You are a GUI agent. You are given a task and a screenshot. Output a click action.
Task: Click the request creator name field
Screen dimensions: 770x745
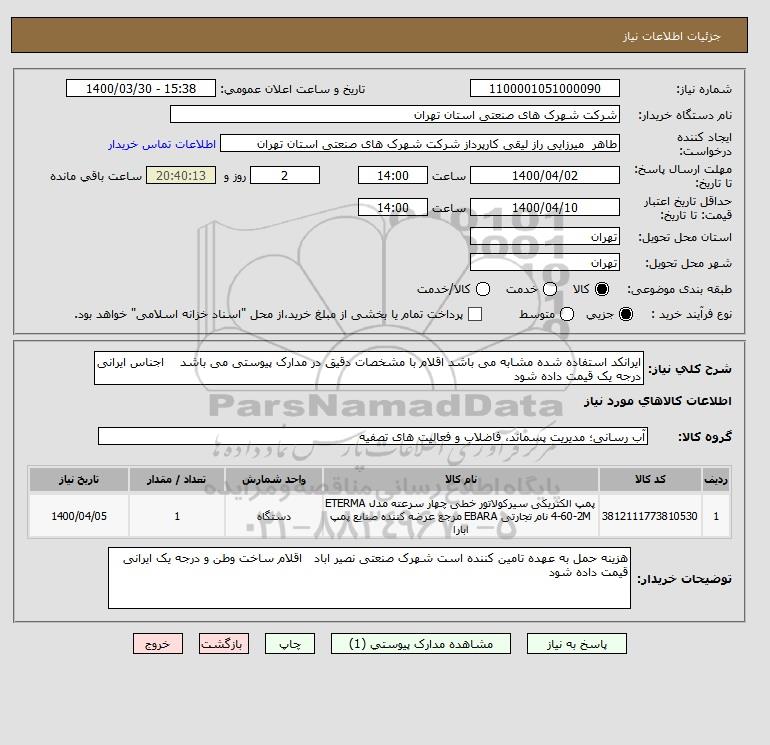[x=420, y=144]
